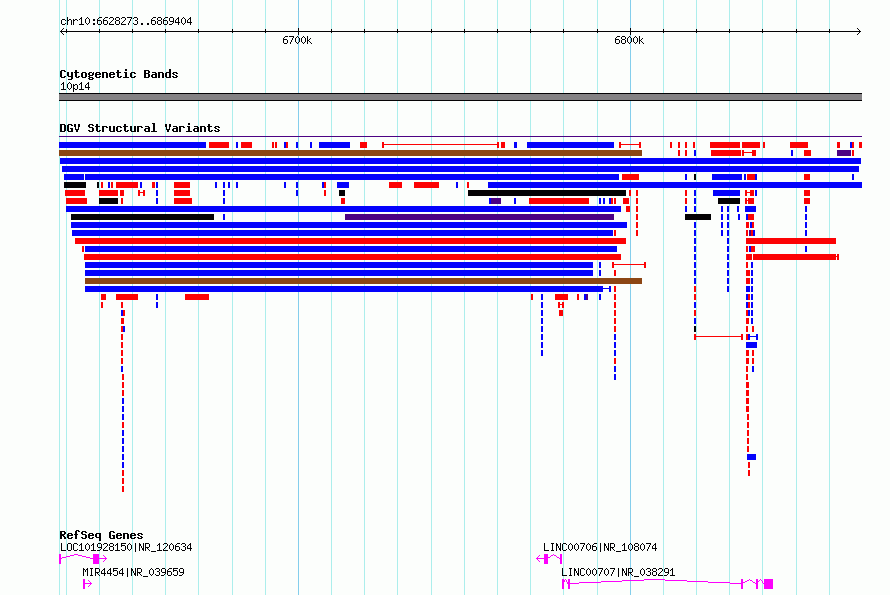Click the 6800k ruler position label
The image size is (890, 595).
pyautogui.click(x=629, y=40)
